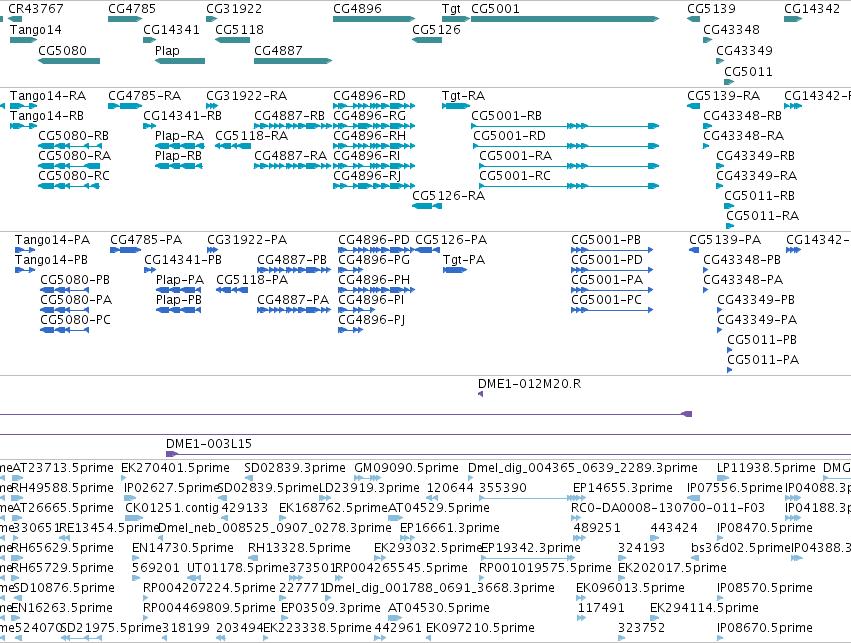The height and width of the screenshot is (643, 851).
Task: Click the CG5139 gene glyph
Action: tap(694, 19)
